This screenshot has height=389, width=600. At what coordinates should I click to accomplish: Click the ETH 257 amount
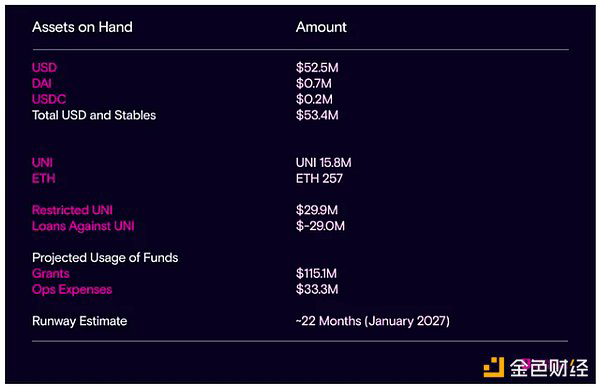(x=319, y=178)
